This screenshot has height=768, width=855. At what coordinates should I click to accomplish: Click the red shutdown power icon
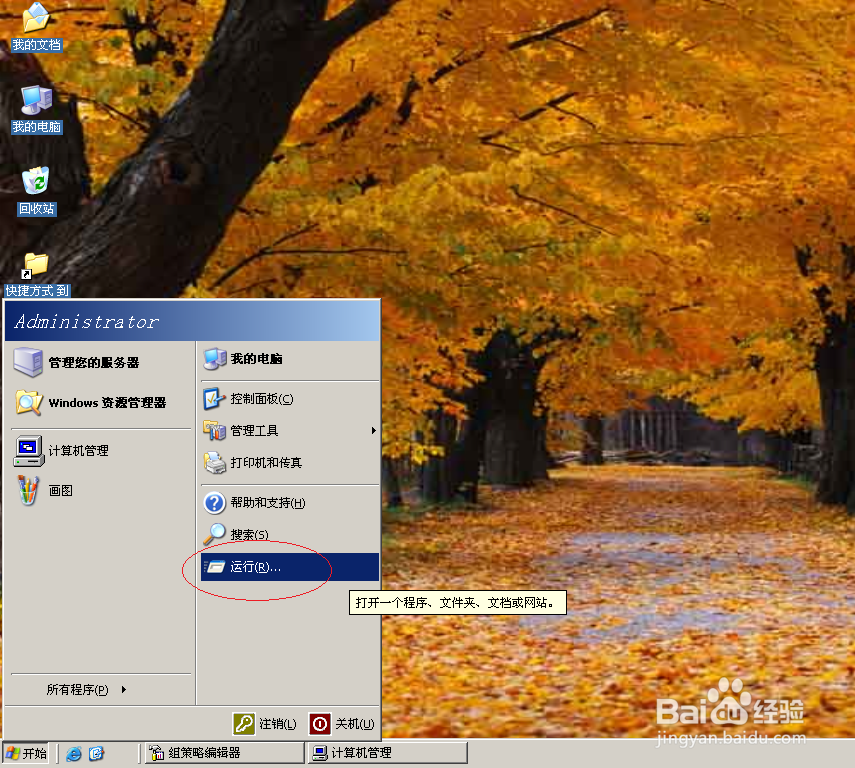tap(320, 724)
